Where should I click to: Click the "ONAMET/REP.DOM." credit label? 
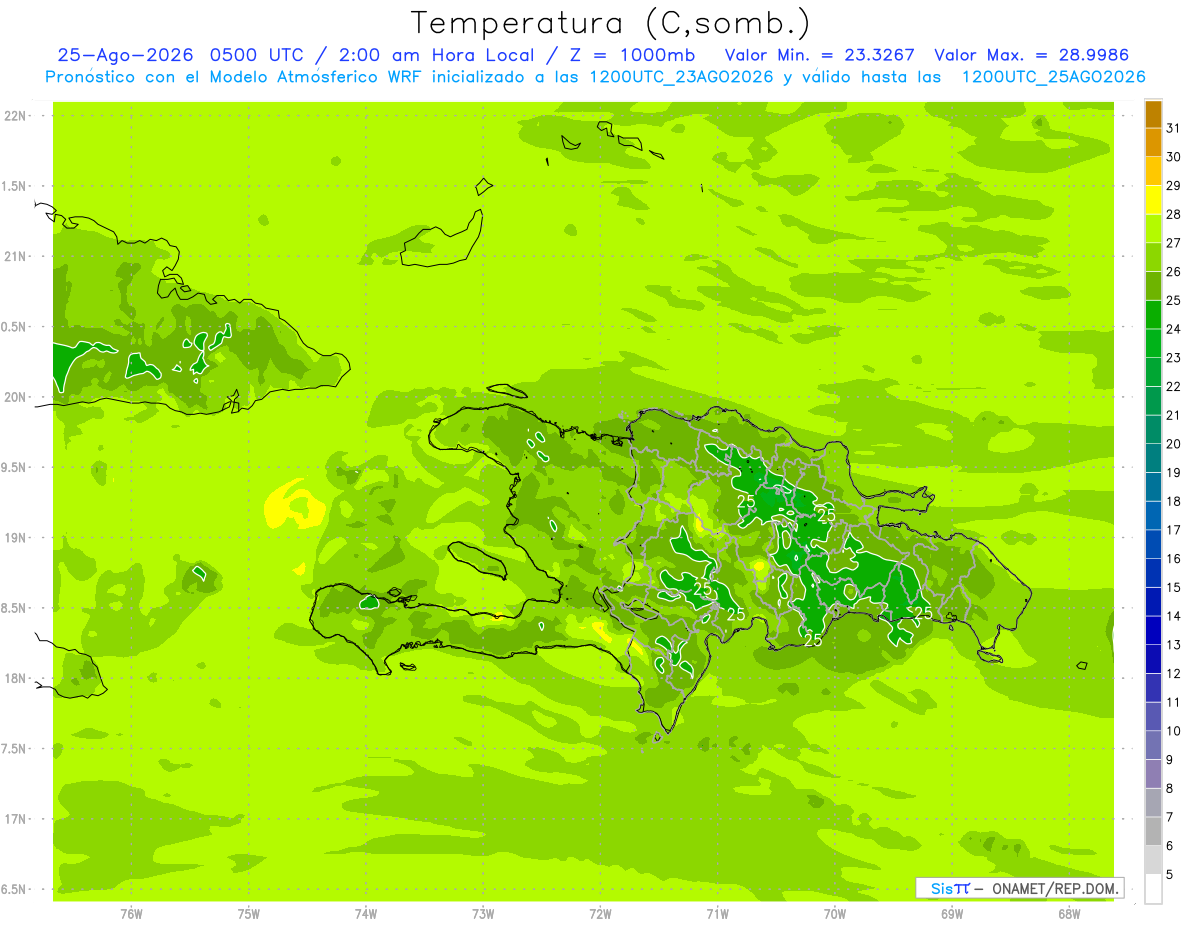(1054, 888)
